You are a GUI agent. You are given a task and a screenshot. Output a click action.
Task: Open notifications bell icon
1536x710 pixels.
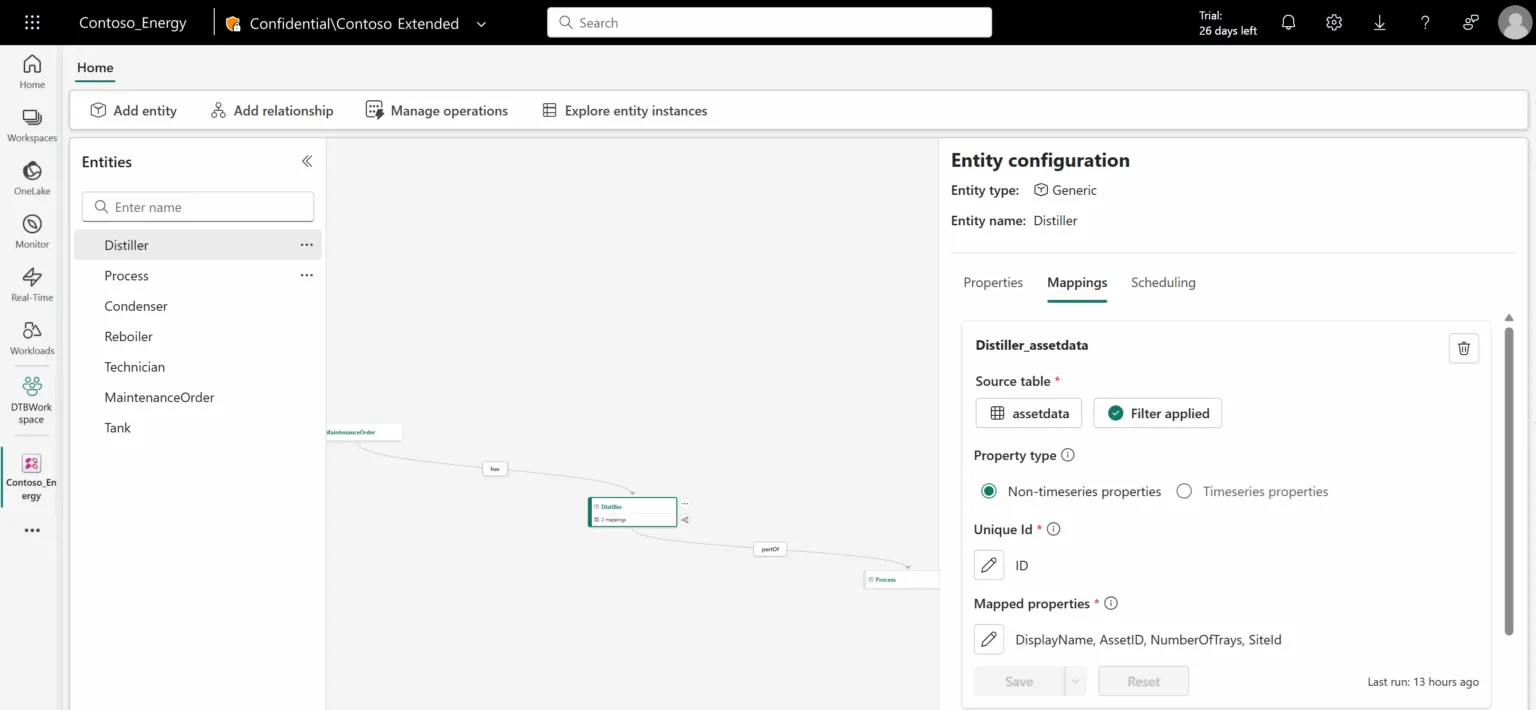(1288, 22)
